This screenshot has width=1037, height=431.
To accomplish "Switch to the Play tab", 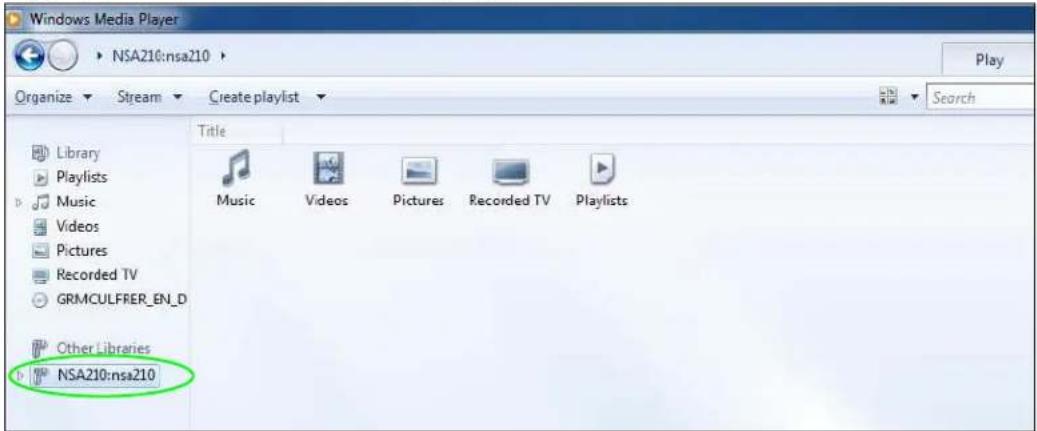I will point(989,60).
